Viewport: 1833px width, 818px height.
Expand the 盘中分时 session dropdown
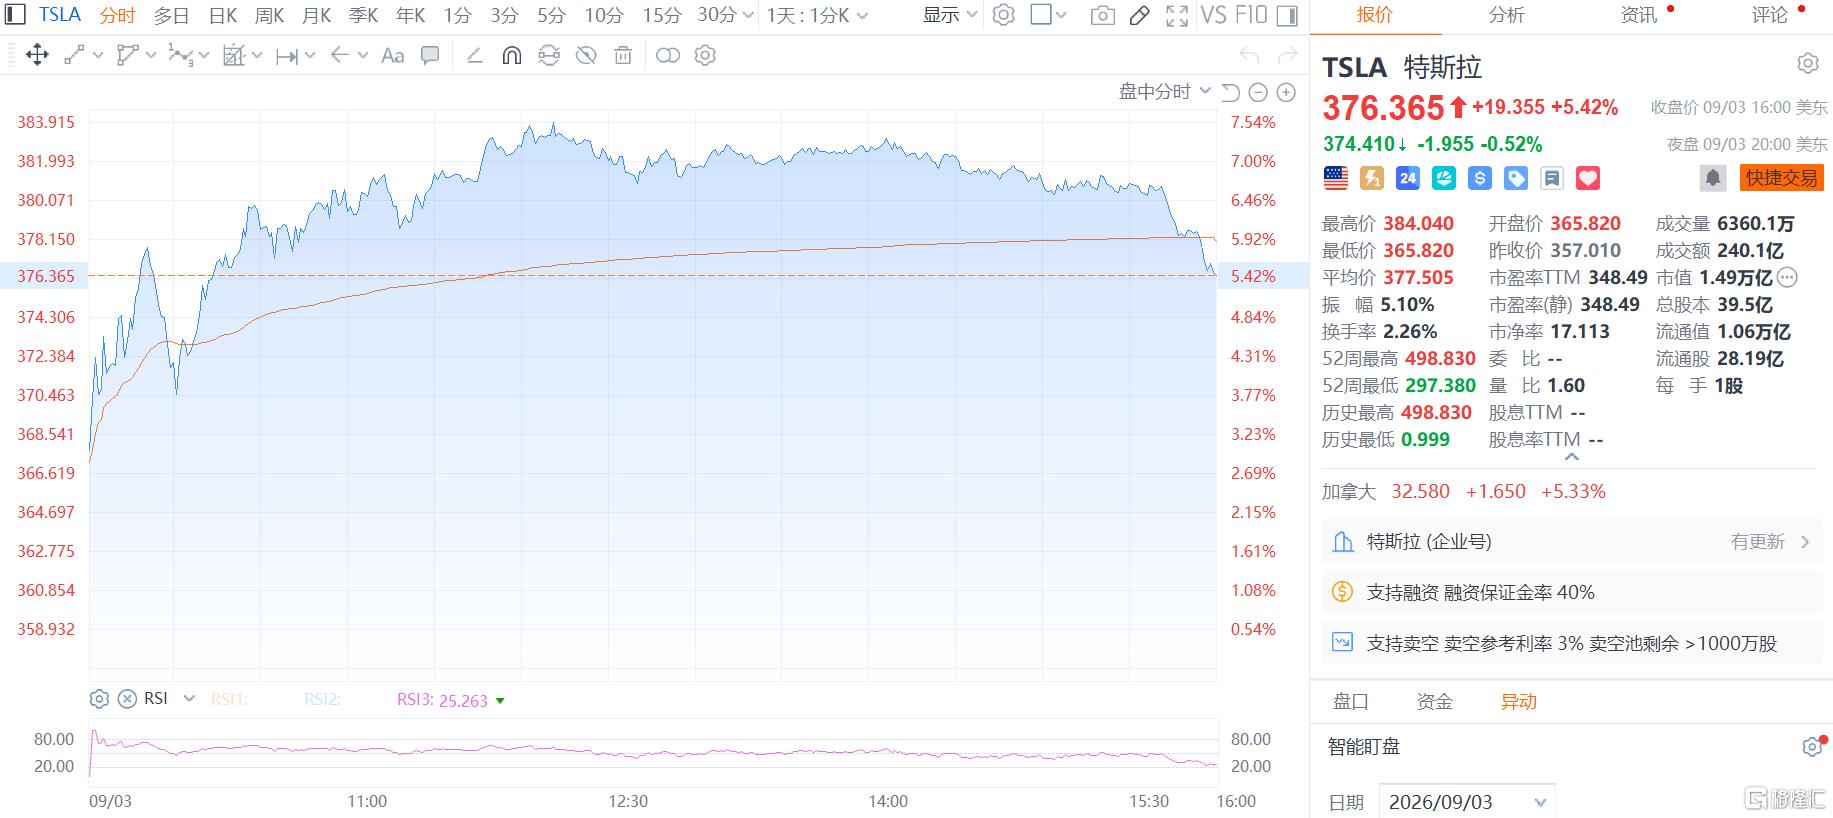click(x=1165, y=92)
